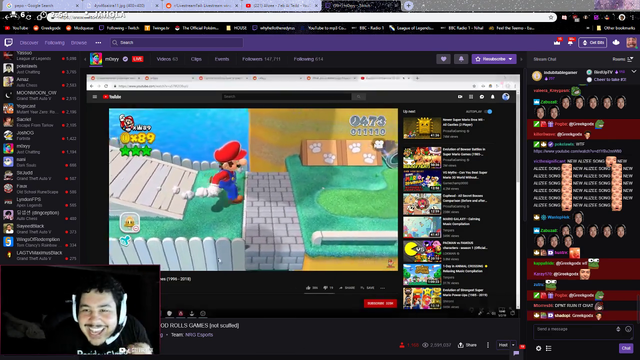Open emote picker in message box
640x360 pixels.
pyautogui.click(x=628, y=329)
